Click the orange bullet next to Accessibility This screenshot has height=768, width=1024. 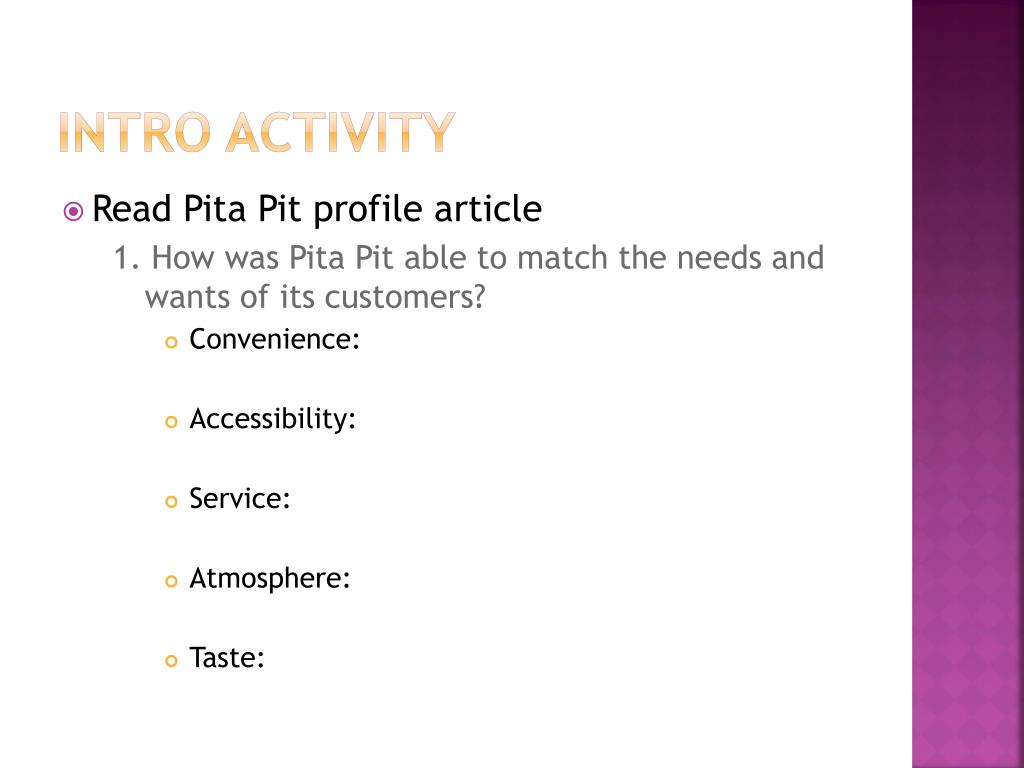tap(171, 422)
